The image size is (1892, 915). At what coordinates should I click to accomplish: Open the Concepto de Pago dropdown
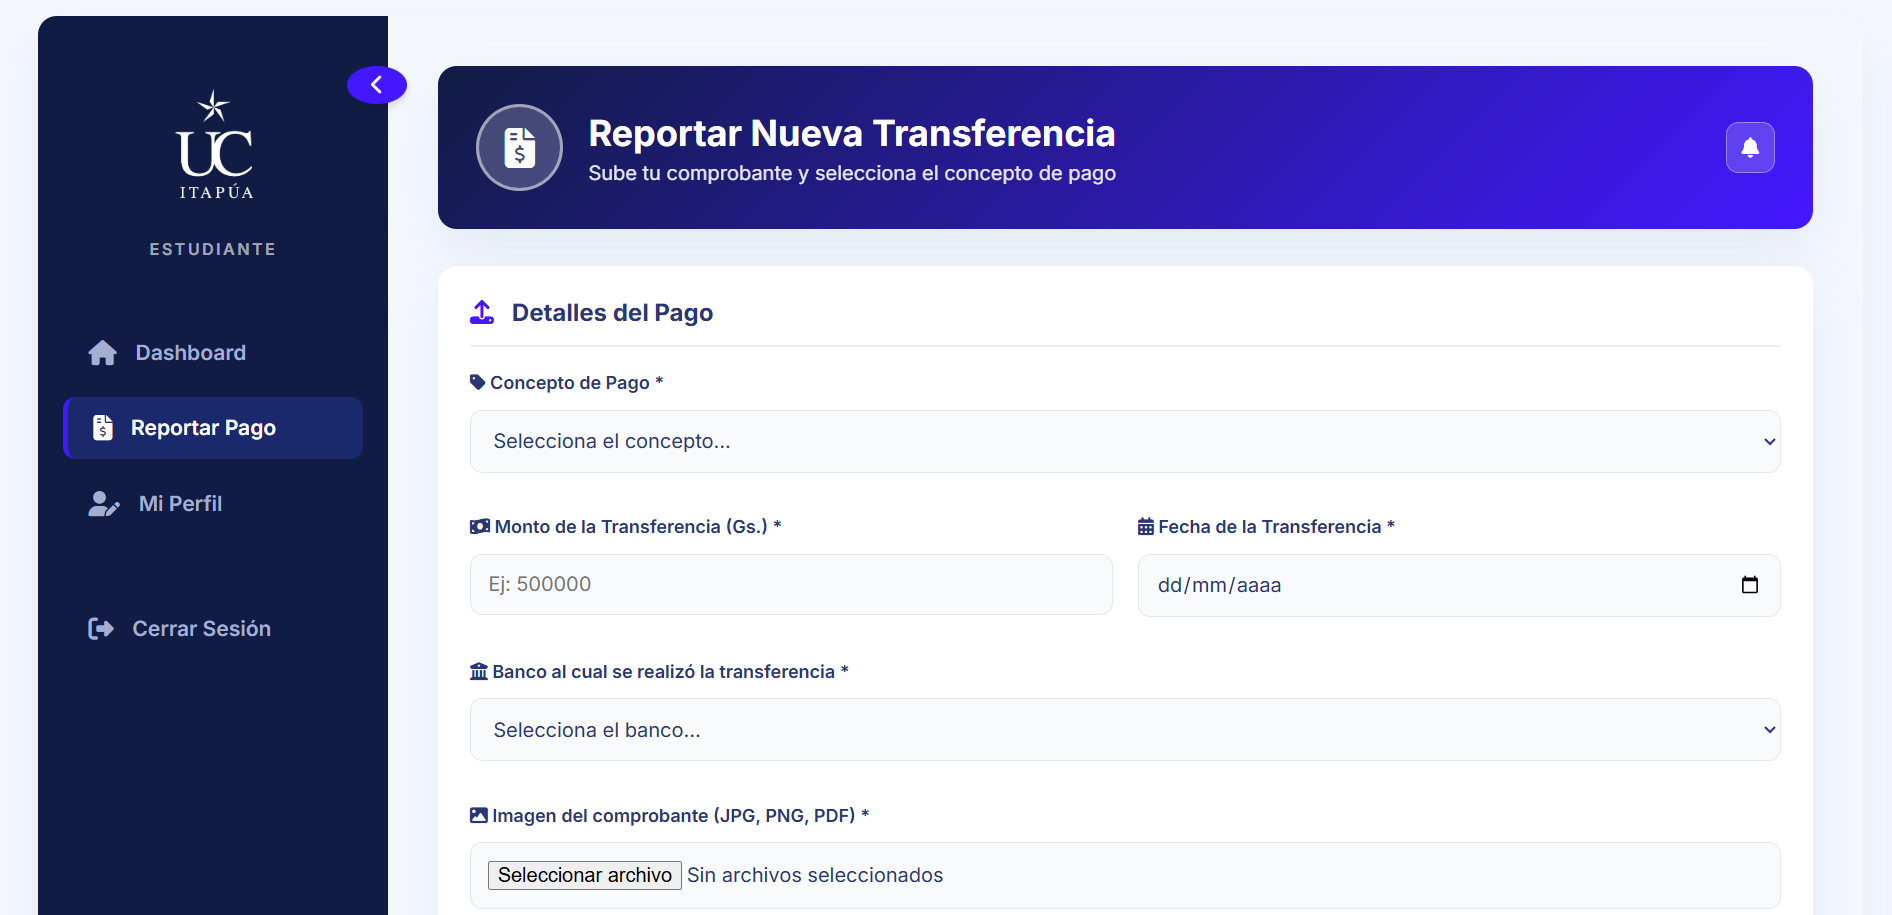click(1124, 441)
